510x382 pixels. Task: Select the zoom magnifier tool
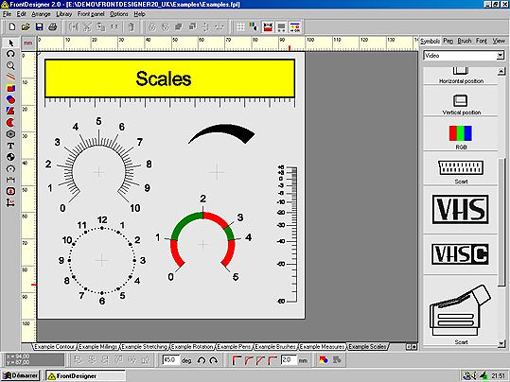pos(11,66)
